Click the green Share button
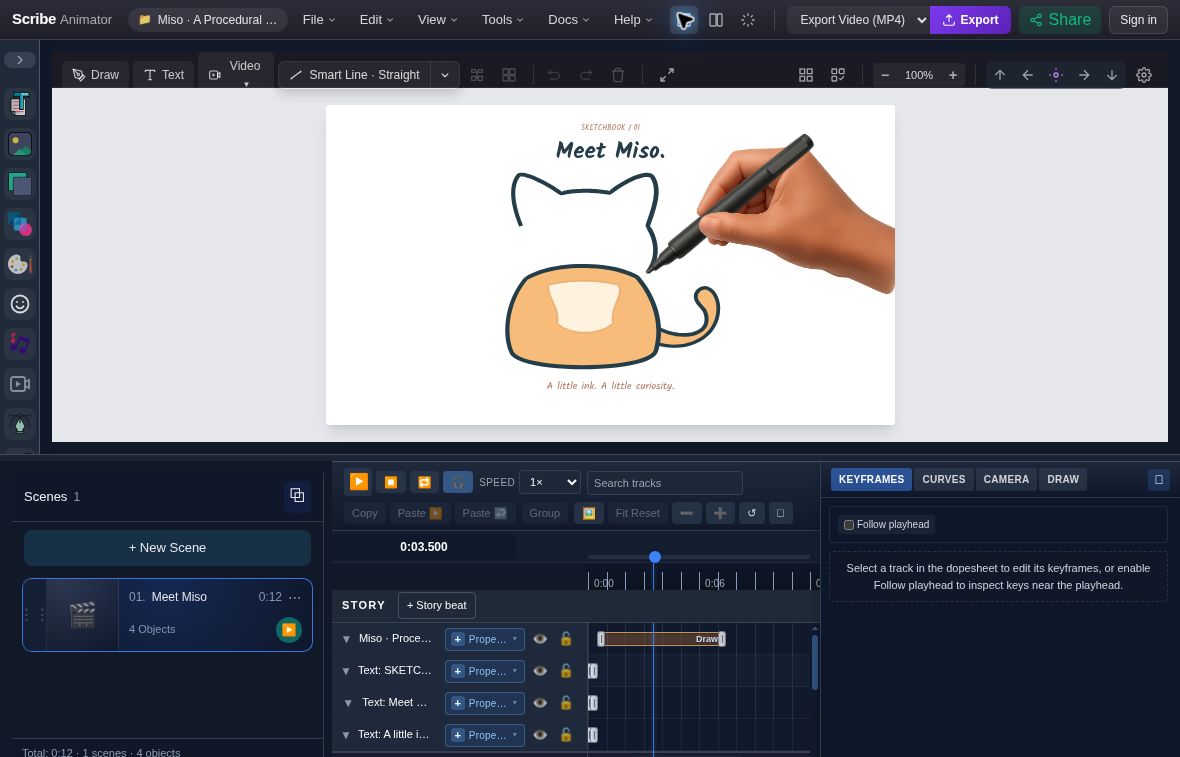 1060,20
